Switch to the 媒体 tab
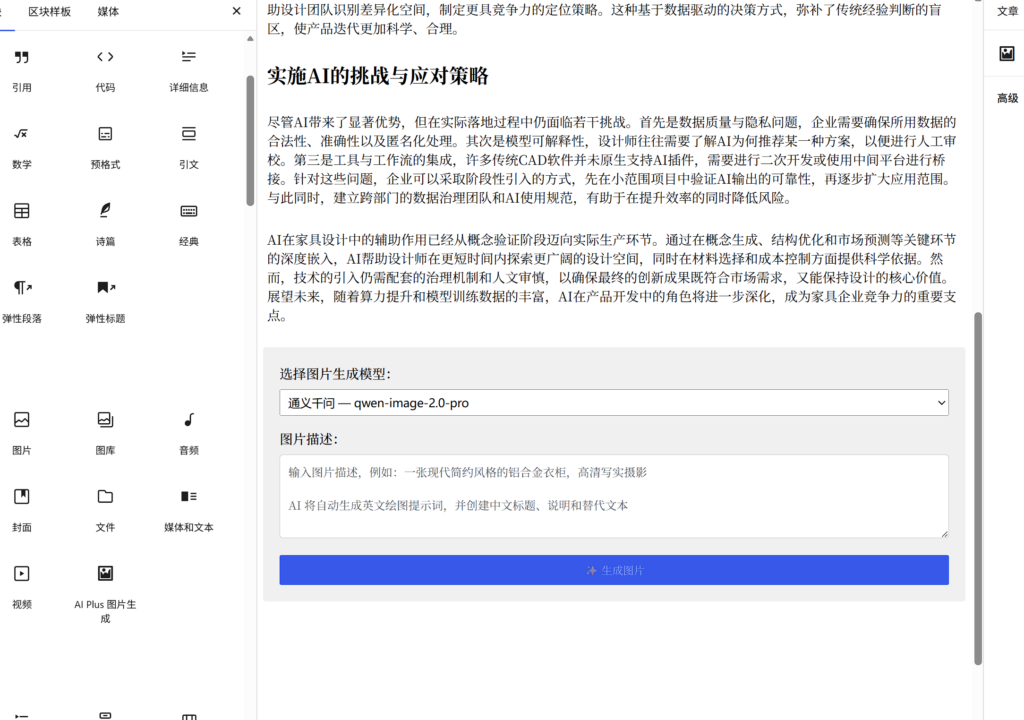Viewport: 1024px width, 720px height. [x=108, y=11]
